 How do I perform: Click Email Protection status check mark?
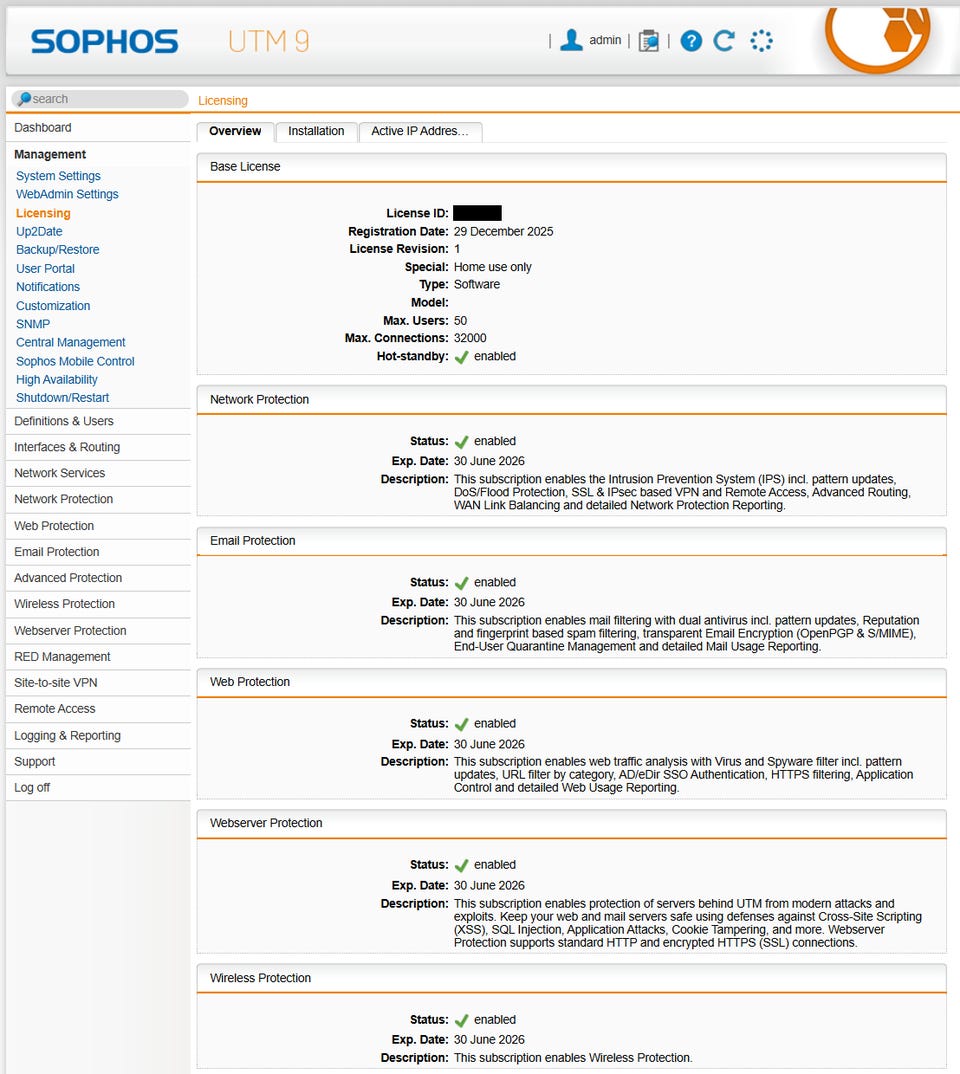[462, 583]
